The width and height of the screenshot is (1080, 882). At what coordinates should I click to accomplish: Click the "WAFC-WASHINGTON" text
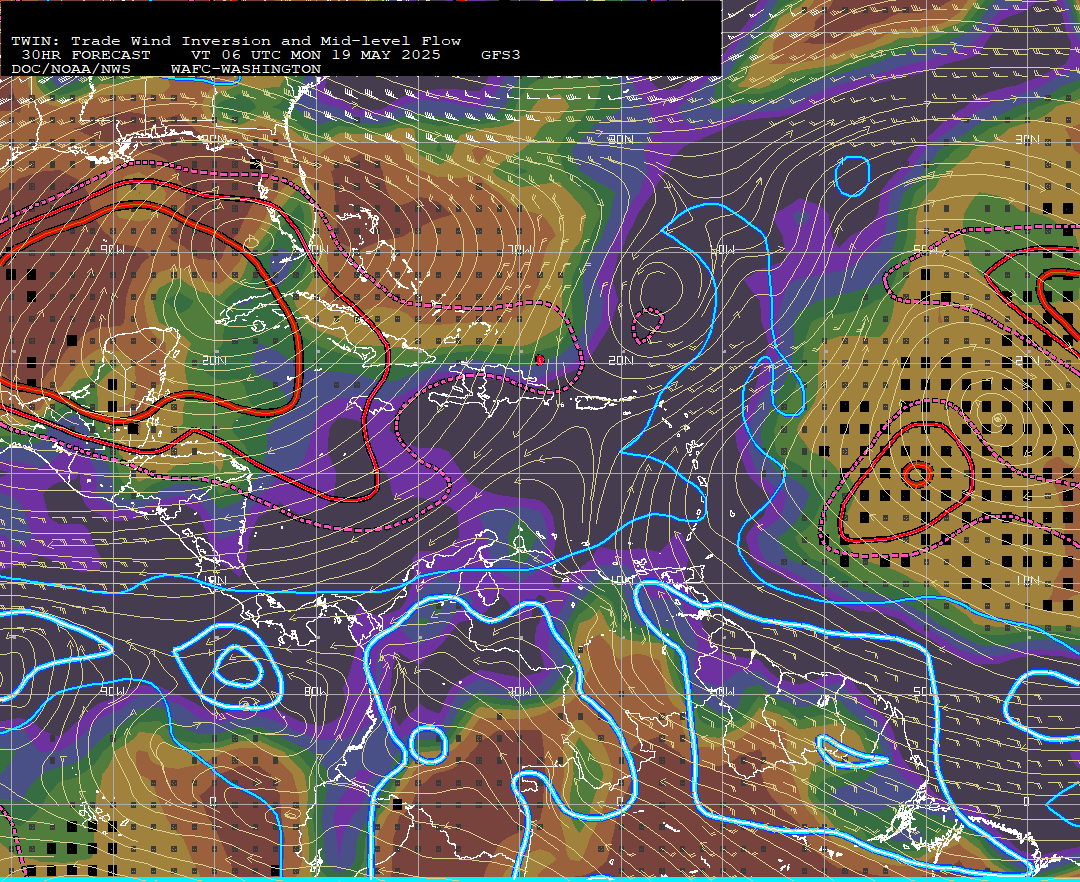[x=246, y=69]
